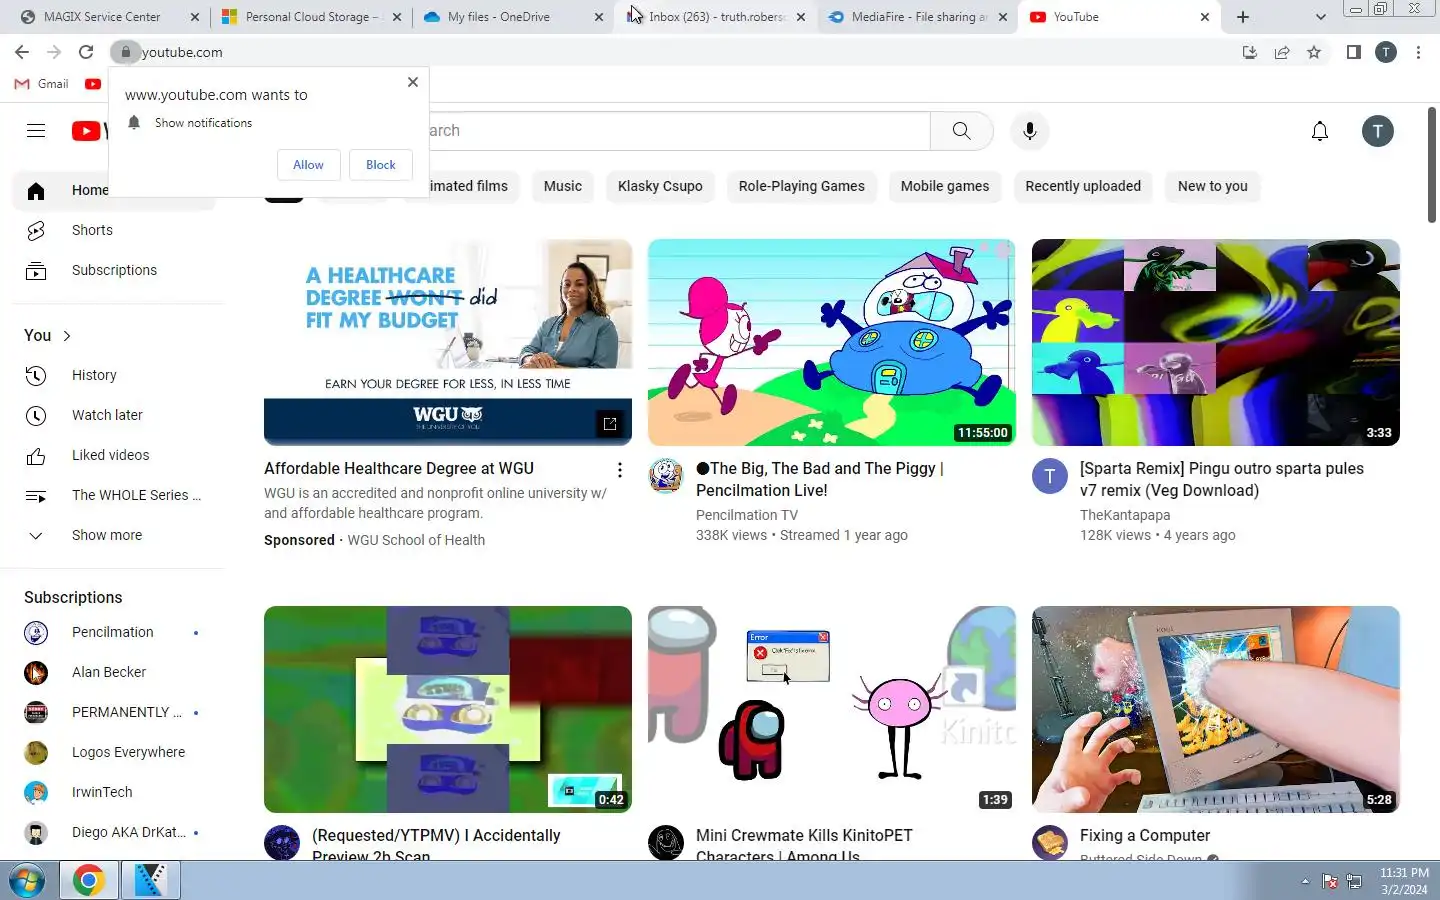Show hidden system tray icons
The image size is (1440, 900).
(x=1305, y=881)
